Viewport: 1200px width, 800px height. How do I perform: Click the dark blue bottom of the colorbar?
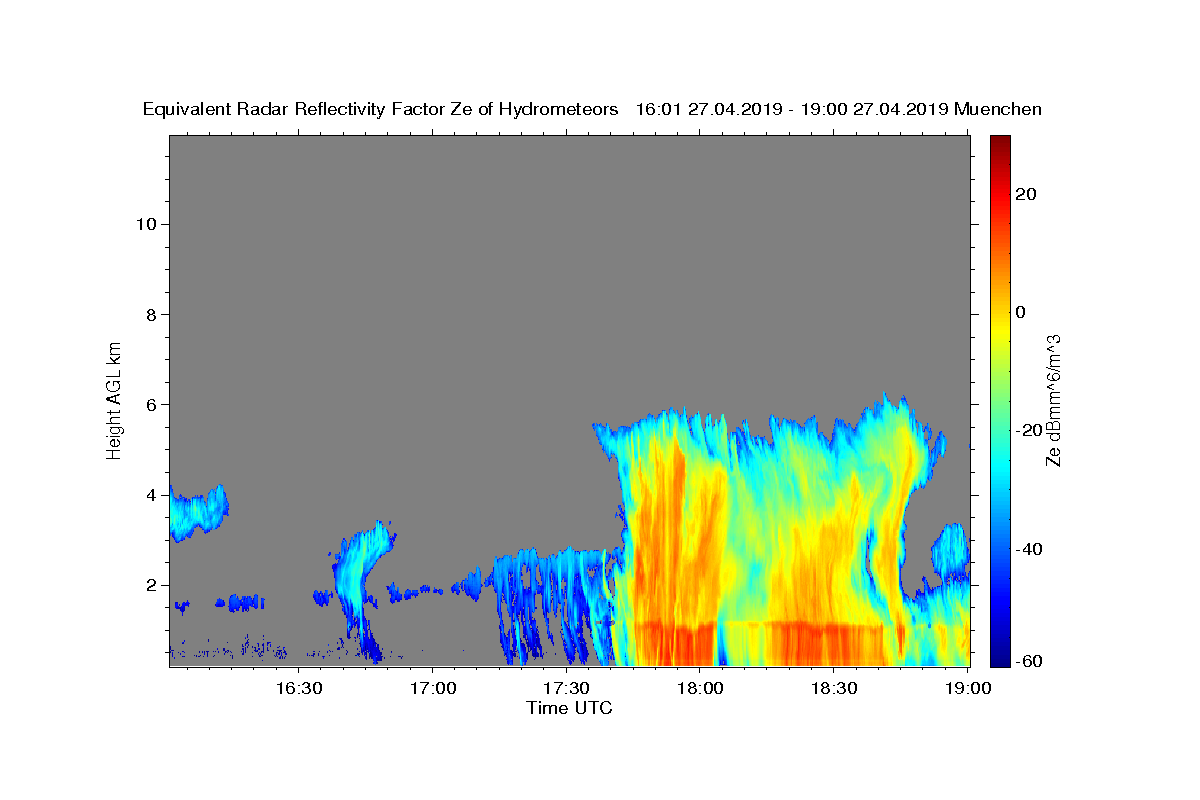coord(998,659)
